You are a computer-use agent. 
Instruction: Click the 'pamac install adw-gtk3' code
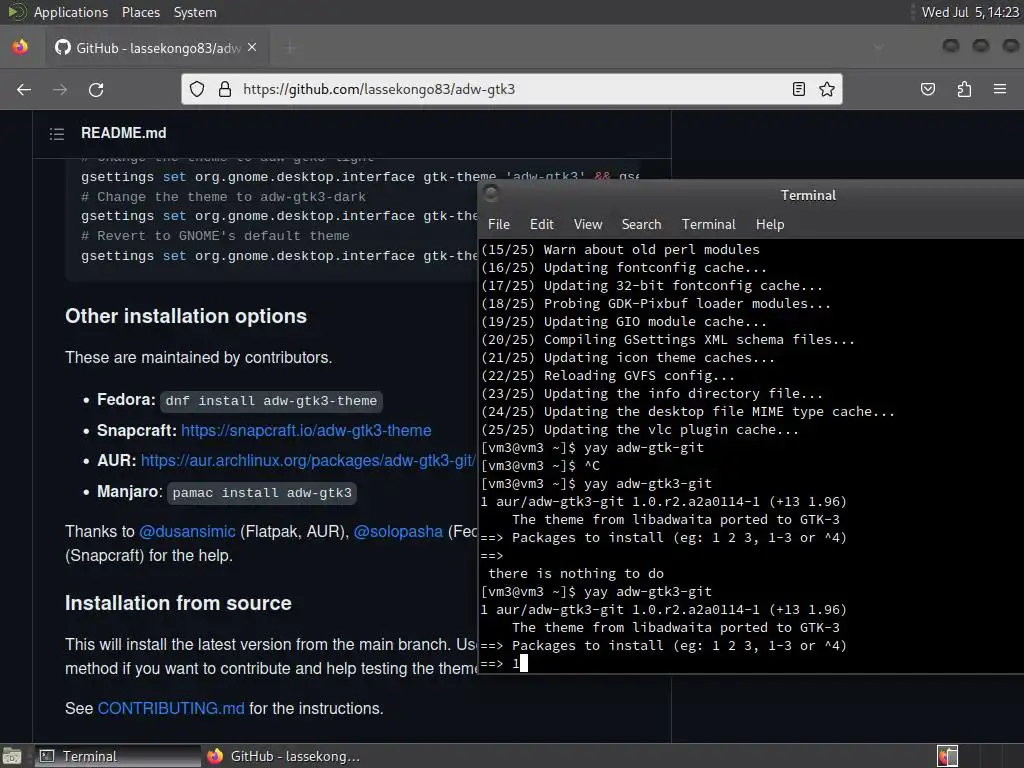[x=262, y=492]
